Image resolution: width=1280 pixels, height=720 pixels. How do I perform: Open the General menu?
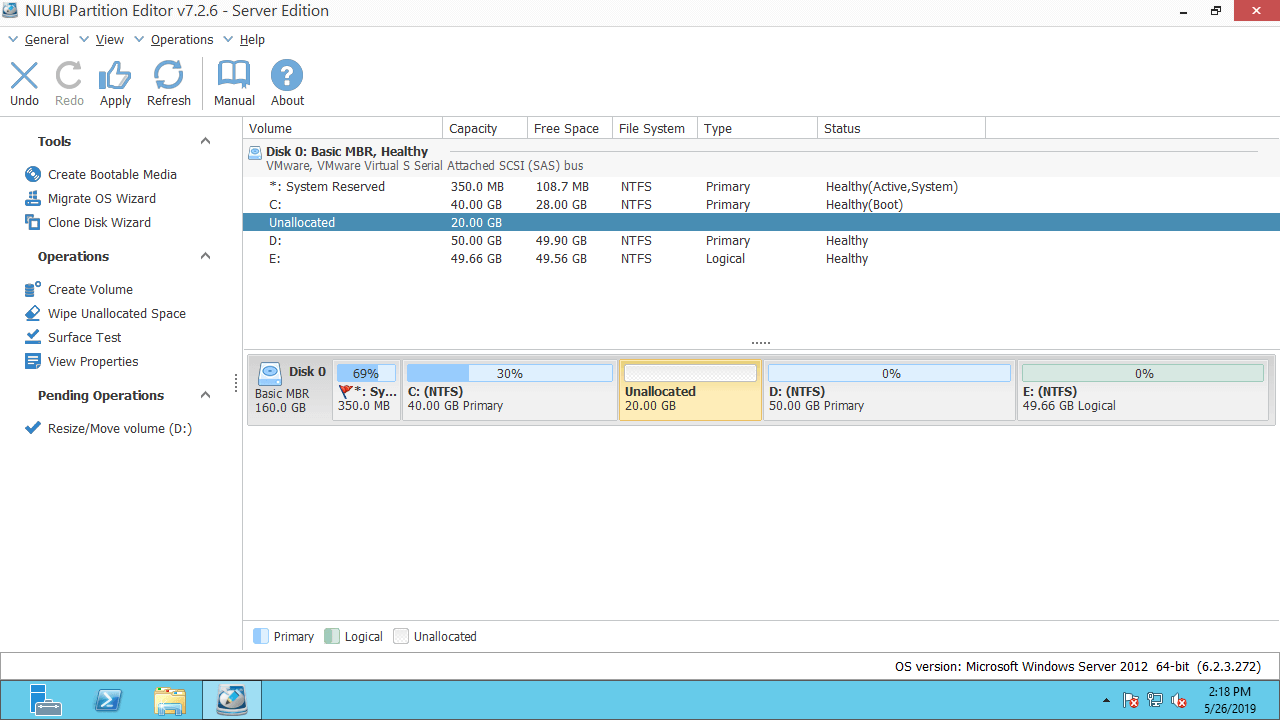click(x=46, y=39)
